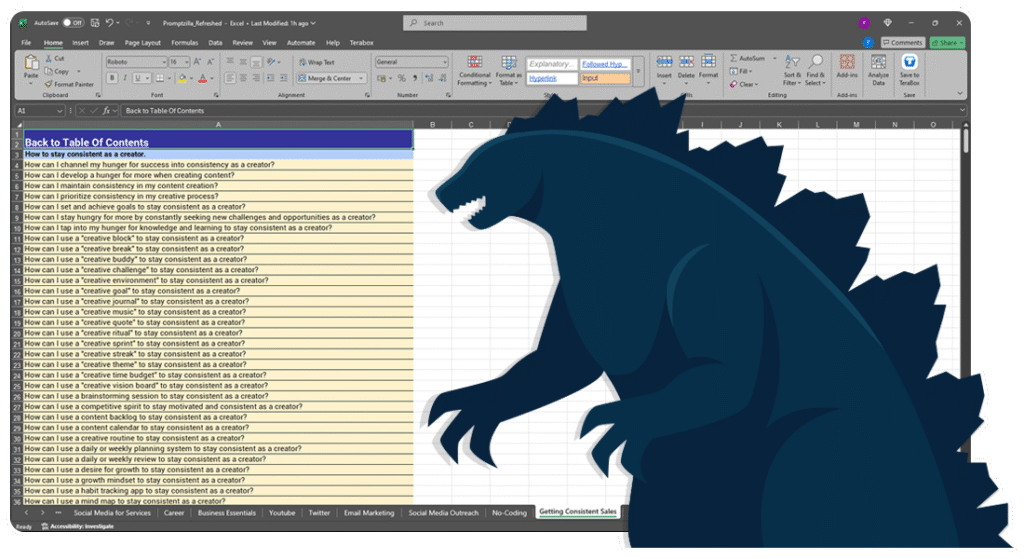Image resolution: width=1024 pixels, height=559 pixels.
Task: Click the red Font Color swatch
Action: click(202, 79)
